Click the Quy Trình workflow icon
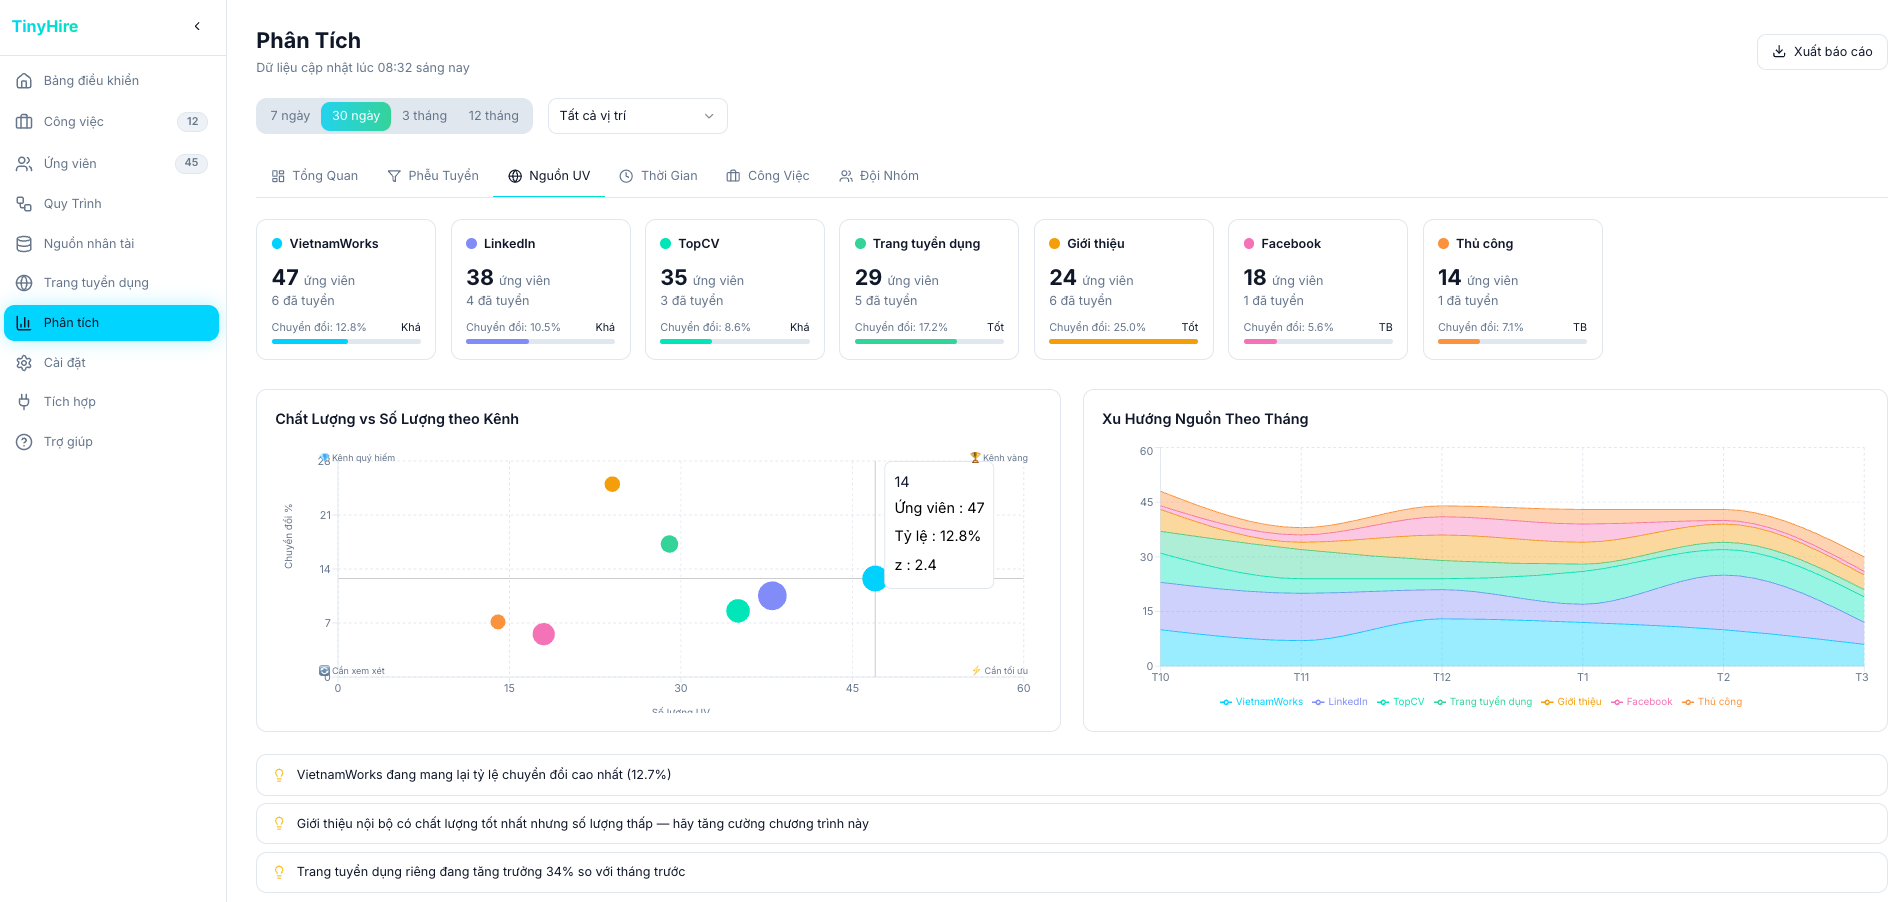Viewport: 1897px width, 902px height. tap(24, 203)
